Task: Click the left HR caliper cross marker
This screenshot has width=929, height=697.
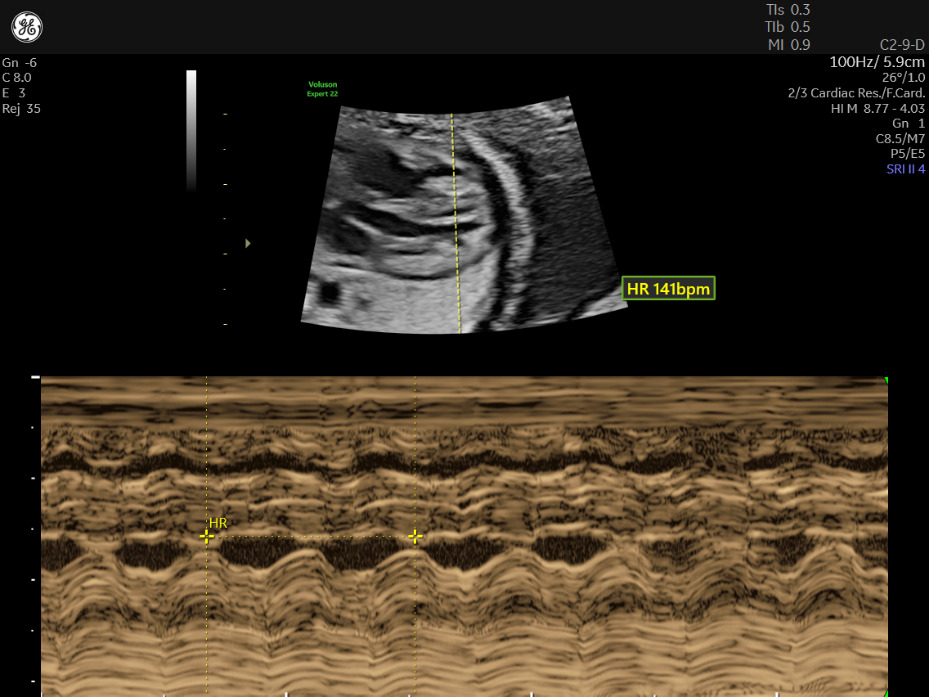Action: click(206, 536)
